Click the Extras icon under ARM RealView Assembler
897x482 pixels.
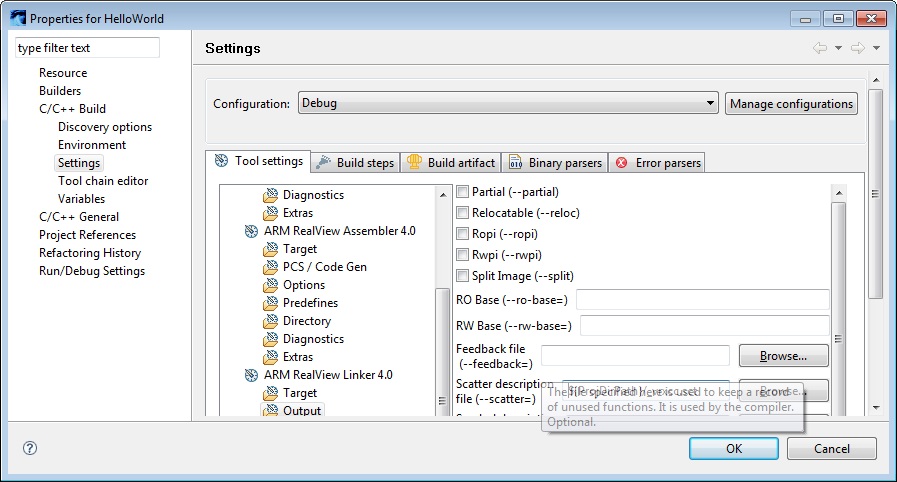coord(270,357)
